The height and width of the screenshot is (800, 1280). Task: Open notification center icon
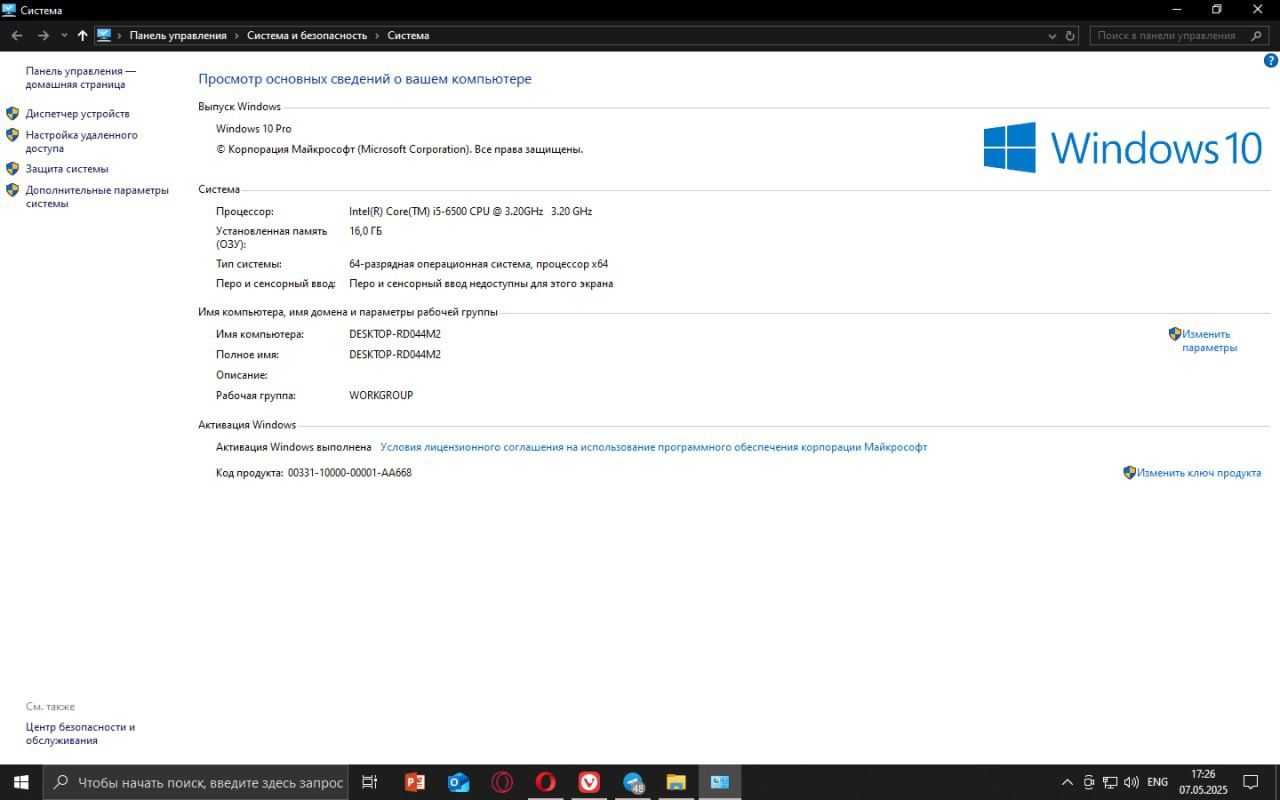(x=1250, y=782)
